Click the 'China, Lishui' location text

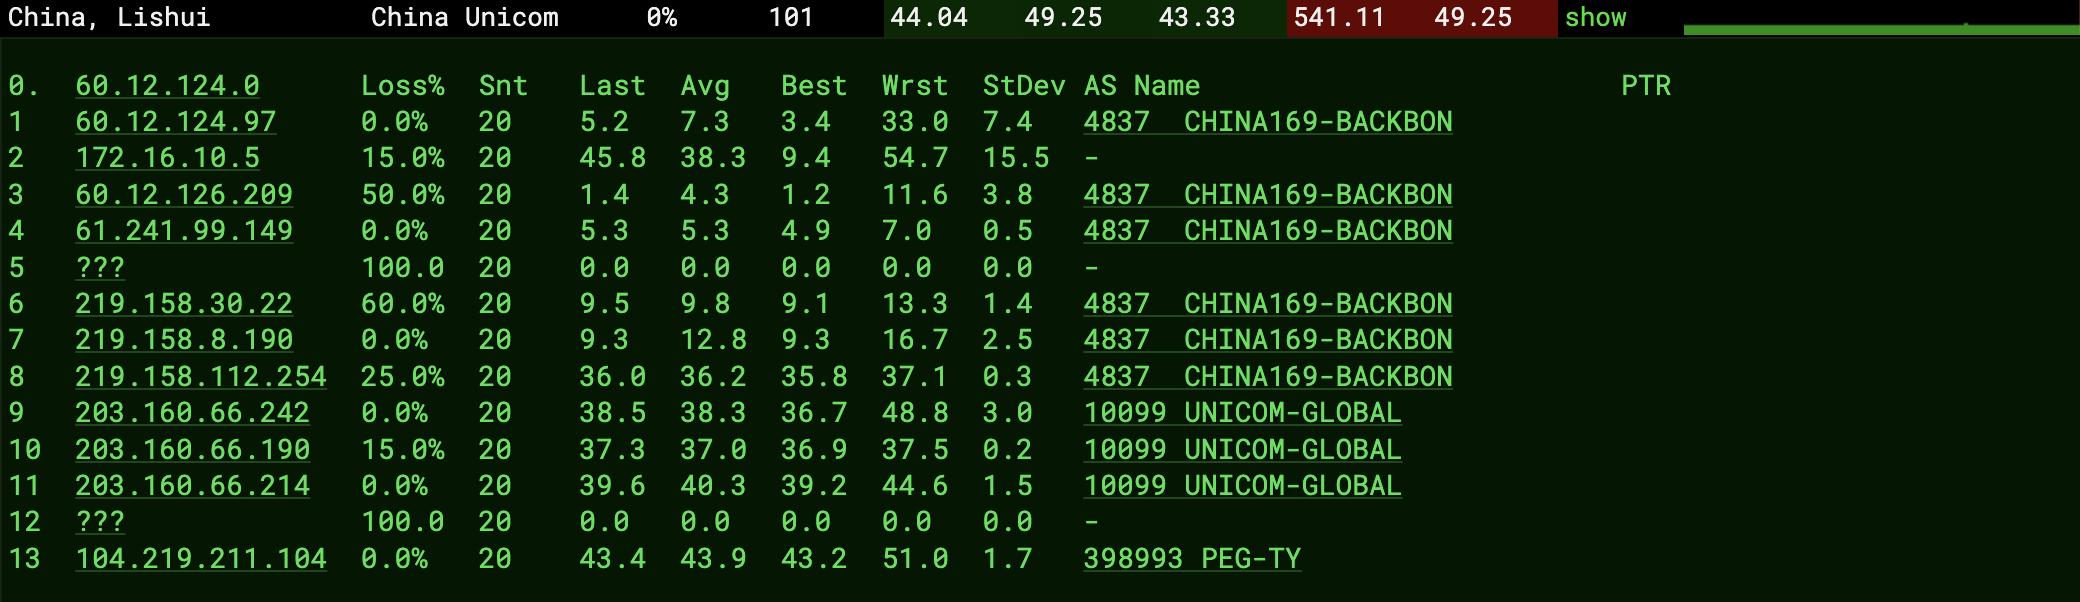pos(109,17)
